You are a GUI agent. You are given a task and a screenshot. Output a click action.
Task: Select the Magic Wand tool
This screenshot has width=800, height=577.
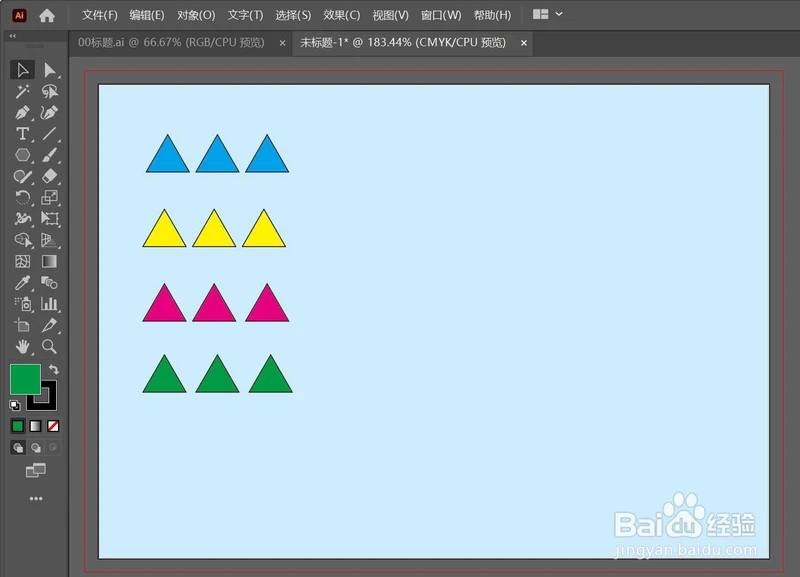point(22,91)
